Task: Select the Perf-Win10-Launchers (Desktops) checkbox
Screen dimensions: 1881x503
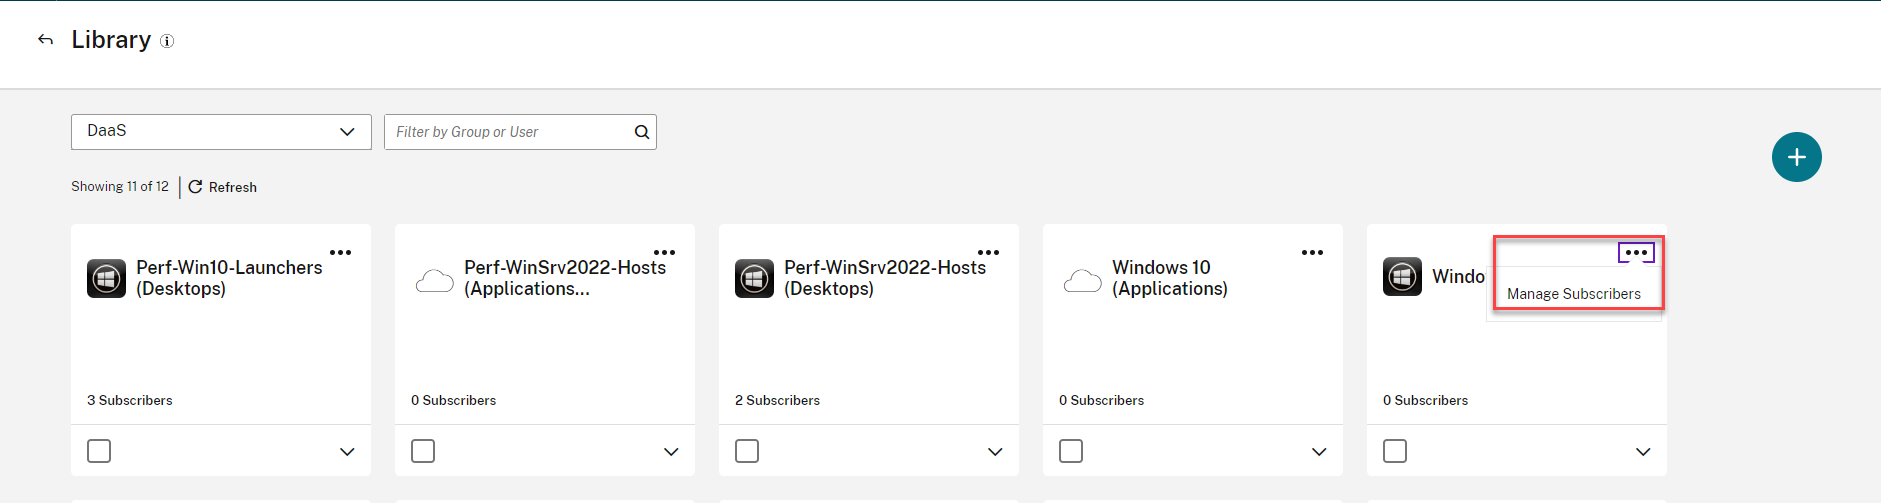Action: click(x=99, y=451)
